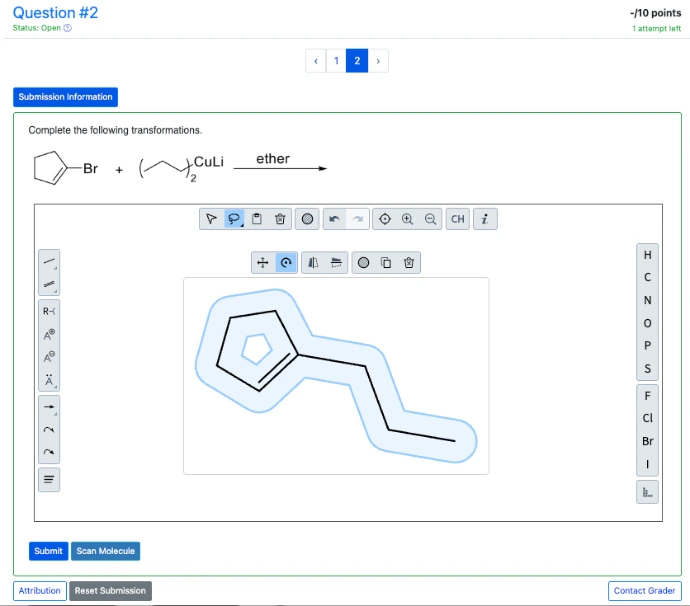690x606 pixels.
Task: Choose bromine Br element
Action: (x=647, y=441)
